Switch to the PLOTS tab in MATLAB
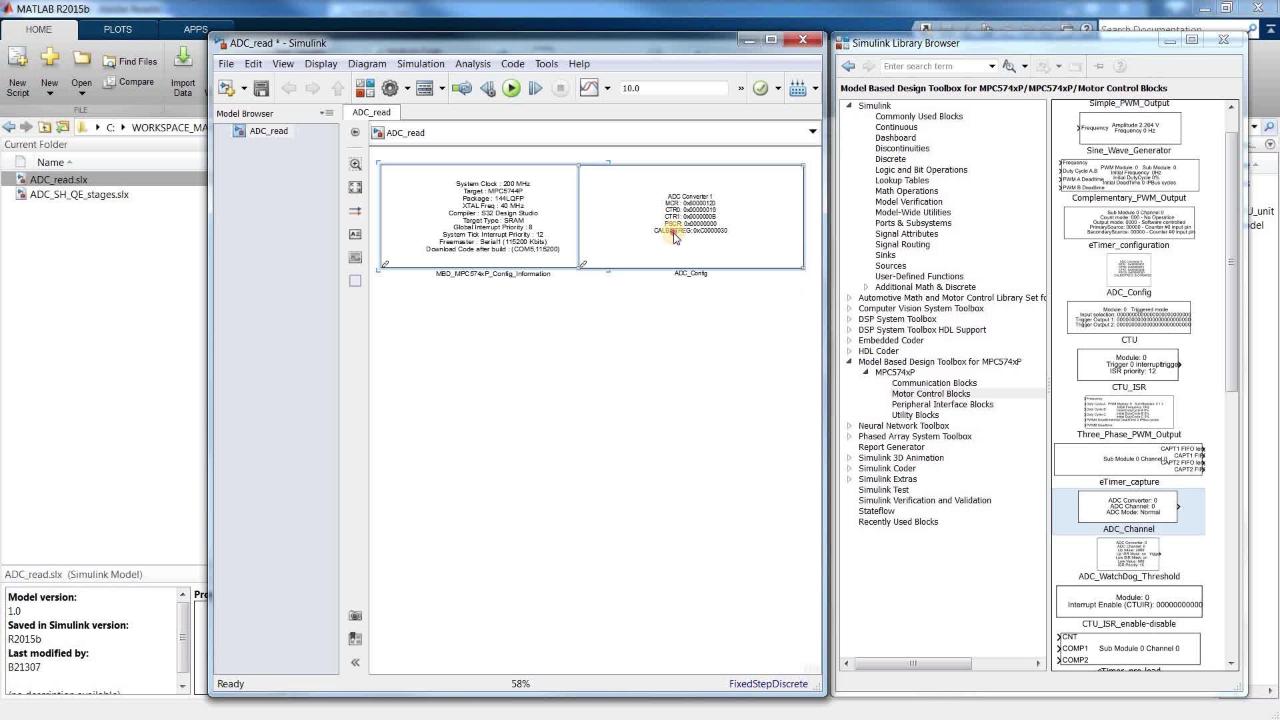Viewport: 1280px width, 720px height. (x=117, y=29)
